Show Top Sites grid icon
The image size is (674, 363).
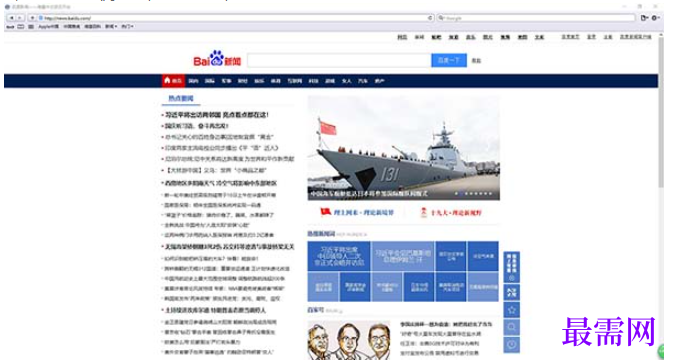31,27
